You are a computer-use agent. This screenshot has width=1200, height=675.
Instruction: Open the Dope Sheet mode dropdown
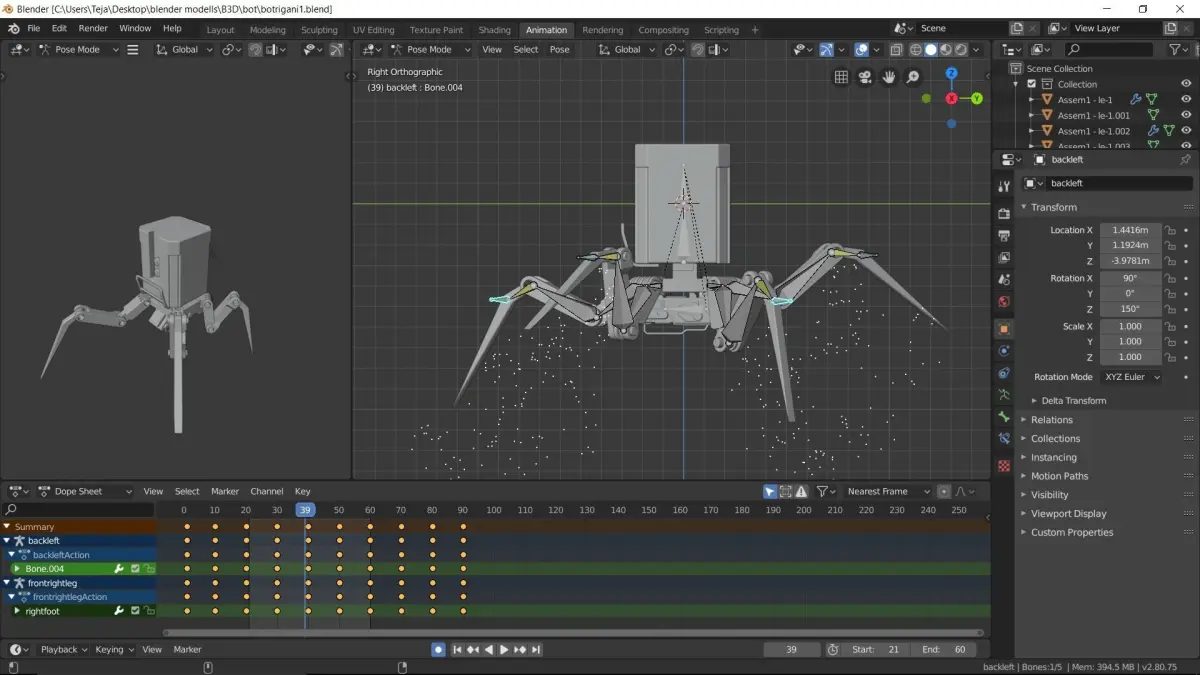point(86,491)
